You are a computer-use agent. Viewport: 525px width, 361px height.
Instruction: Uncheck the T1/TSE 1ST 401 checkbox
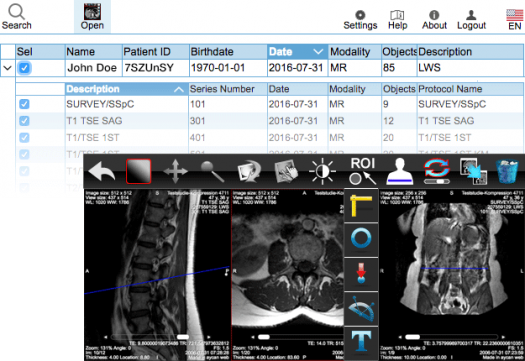24,138
